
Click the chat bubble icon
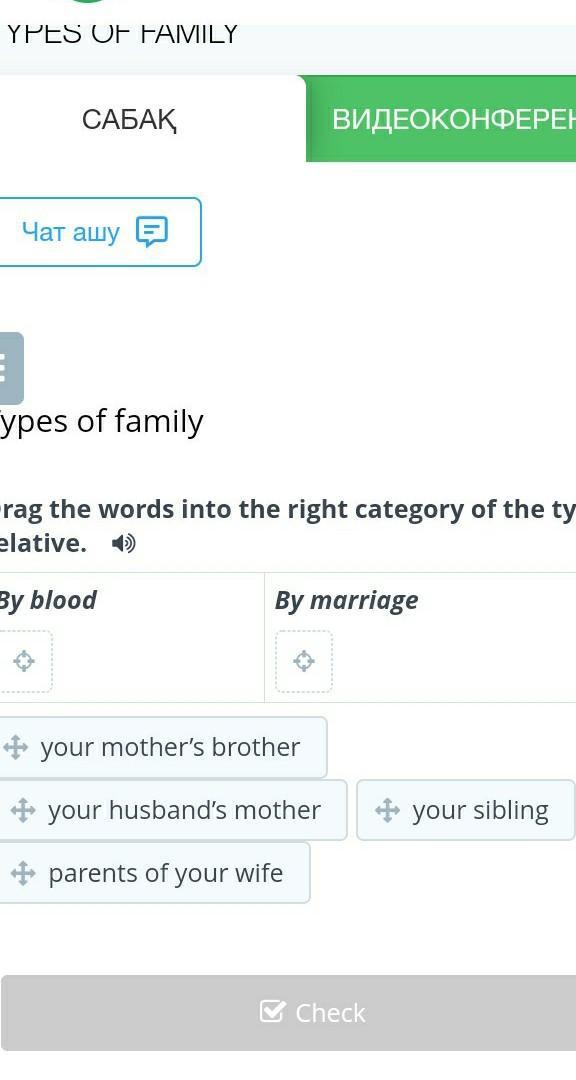(152, 232)
